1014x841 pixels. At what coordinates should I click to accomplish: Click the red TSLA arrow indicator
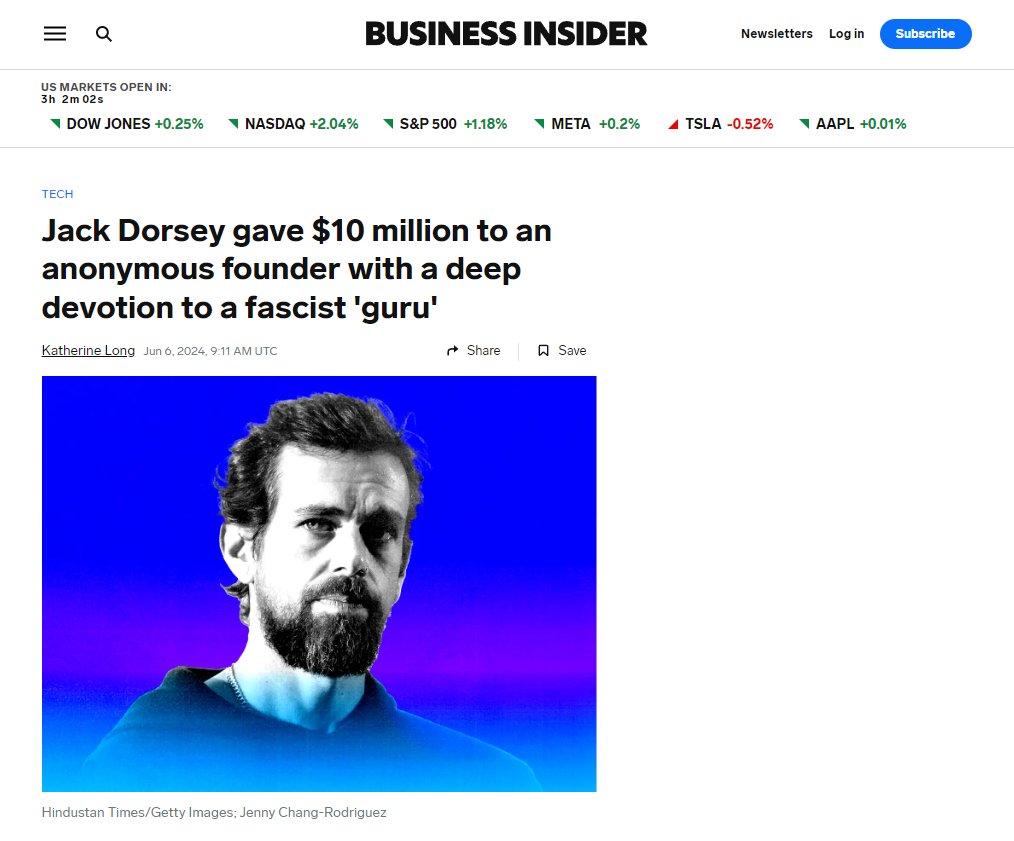point(673,125)
